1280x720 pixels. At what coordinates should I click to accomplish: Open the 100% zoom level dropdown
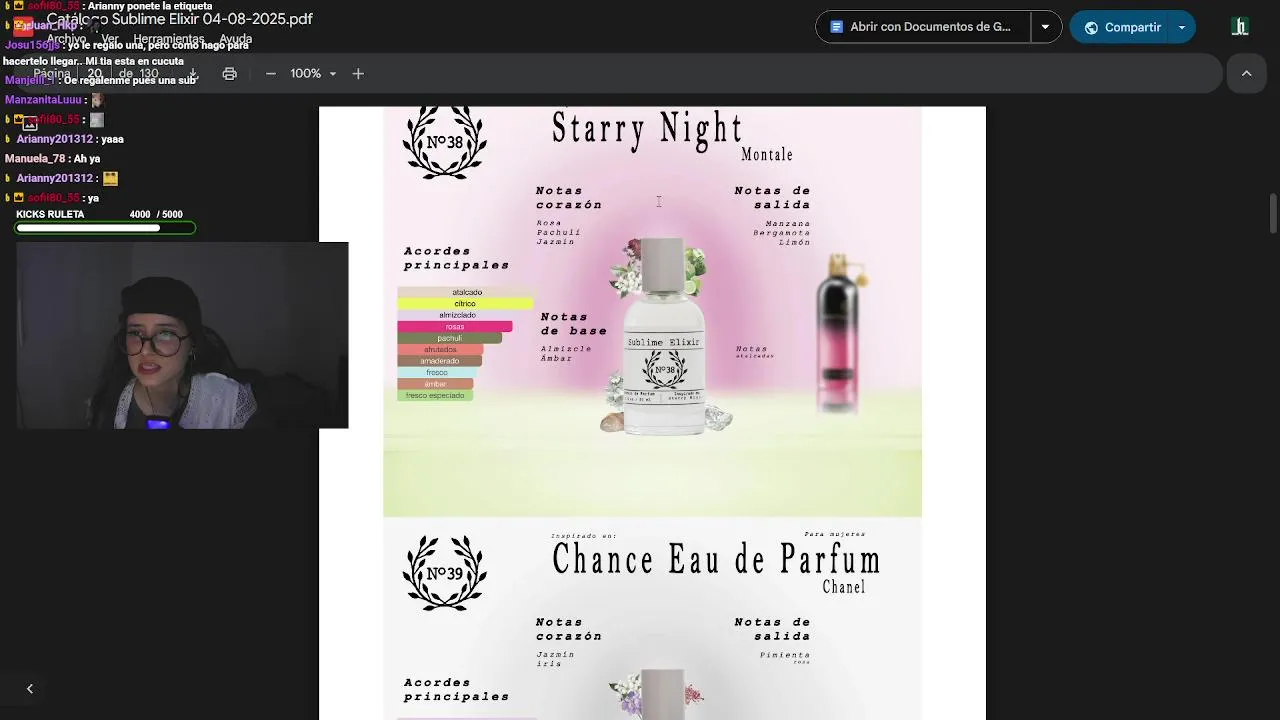click(x=313, y=74)
